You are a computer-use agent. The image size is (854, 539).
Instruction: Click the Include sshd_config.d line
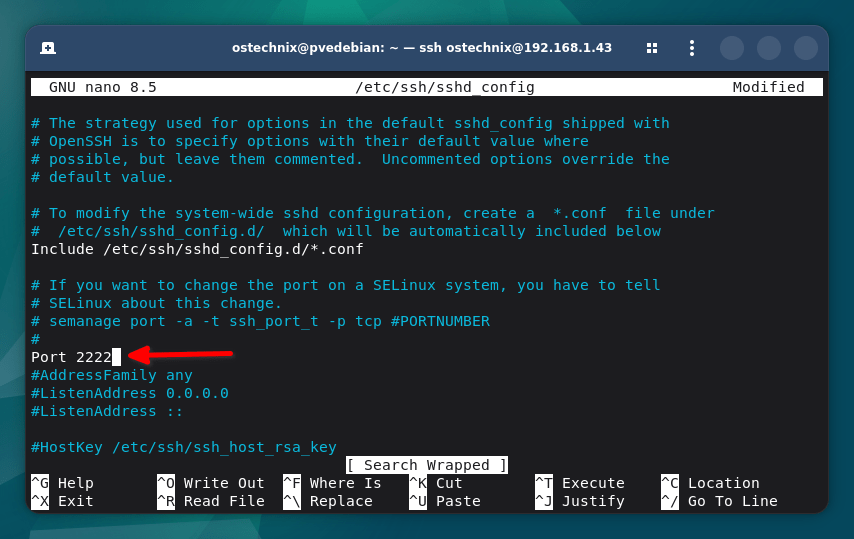coord(197,249)
